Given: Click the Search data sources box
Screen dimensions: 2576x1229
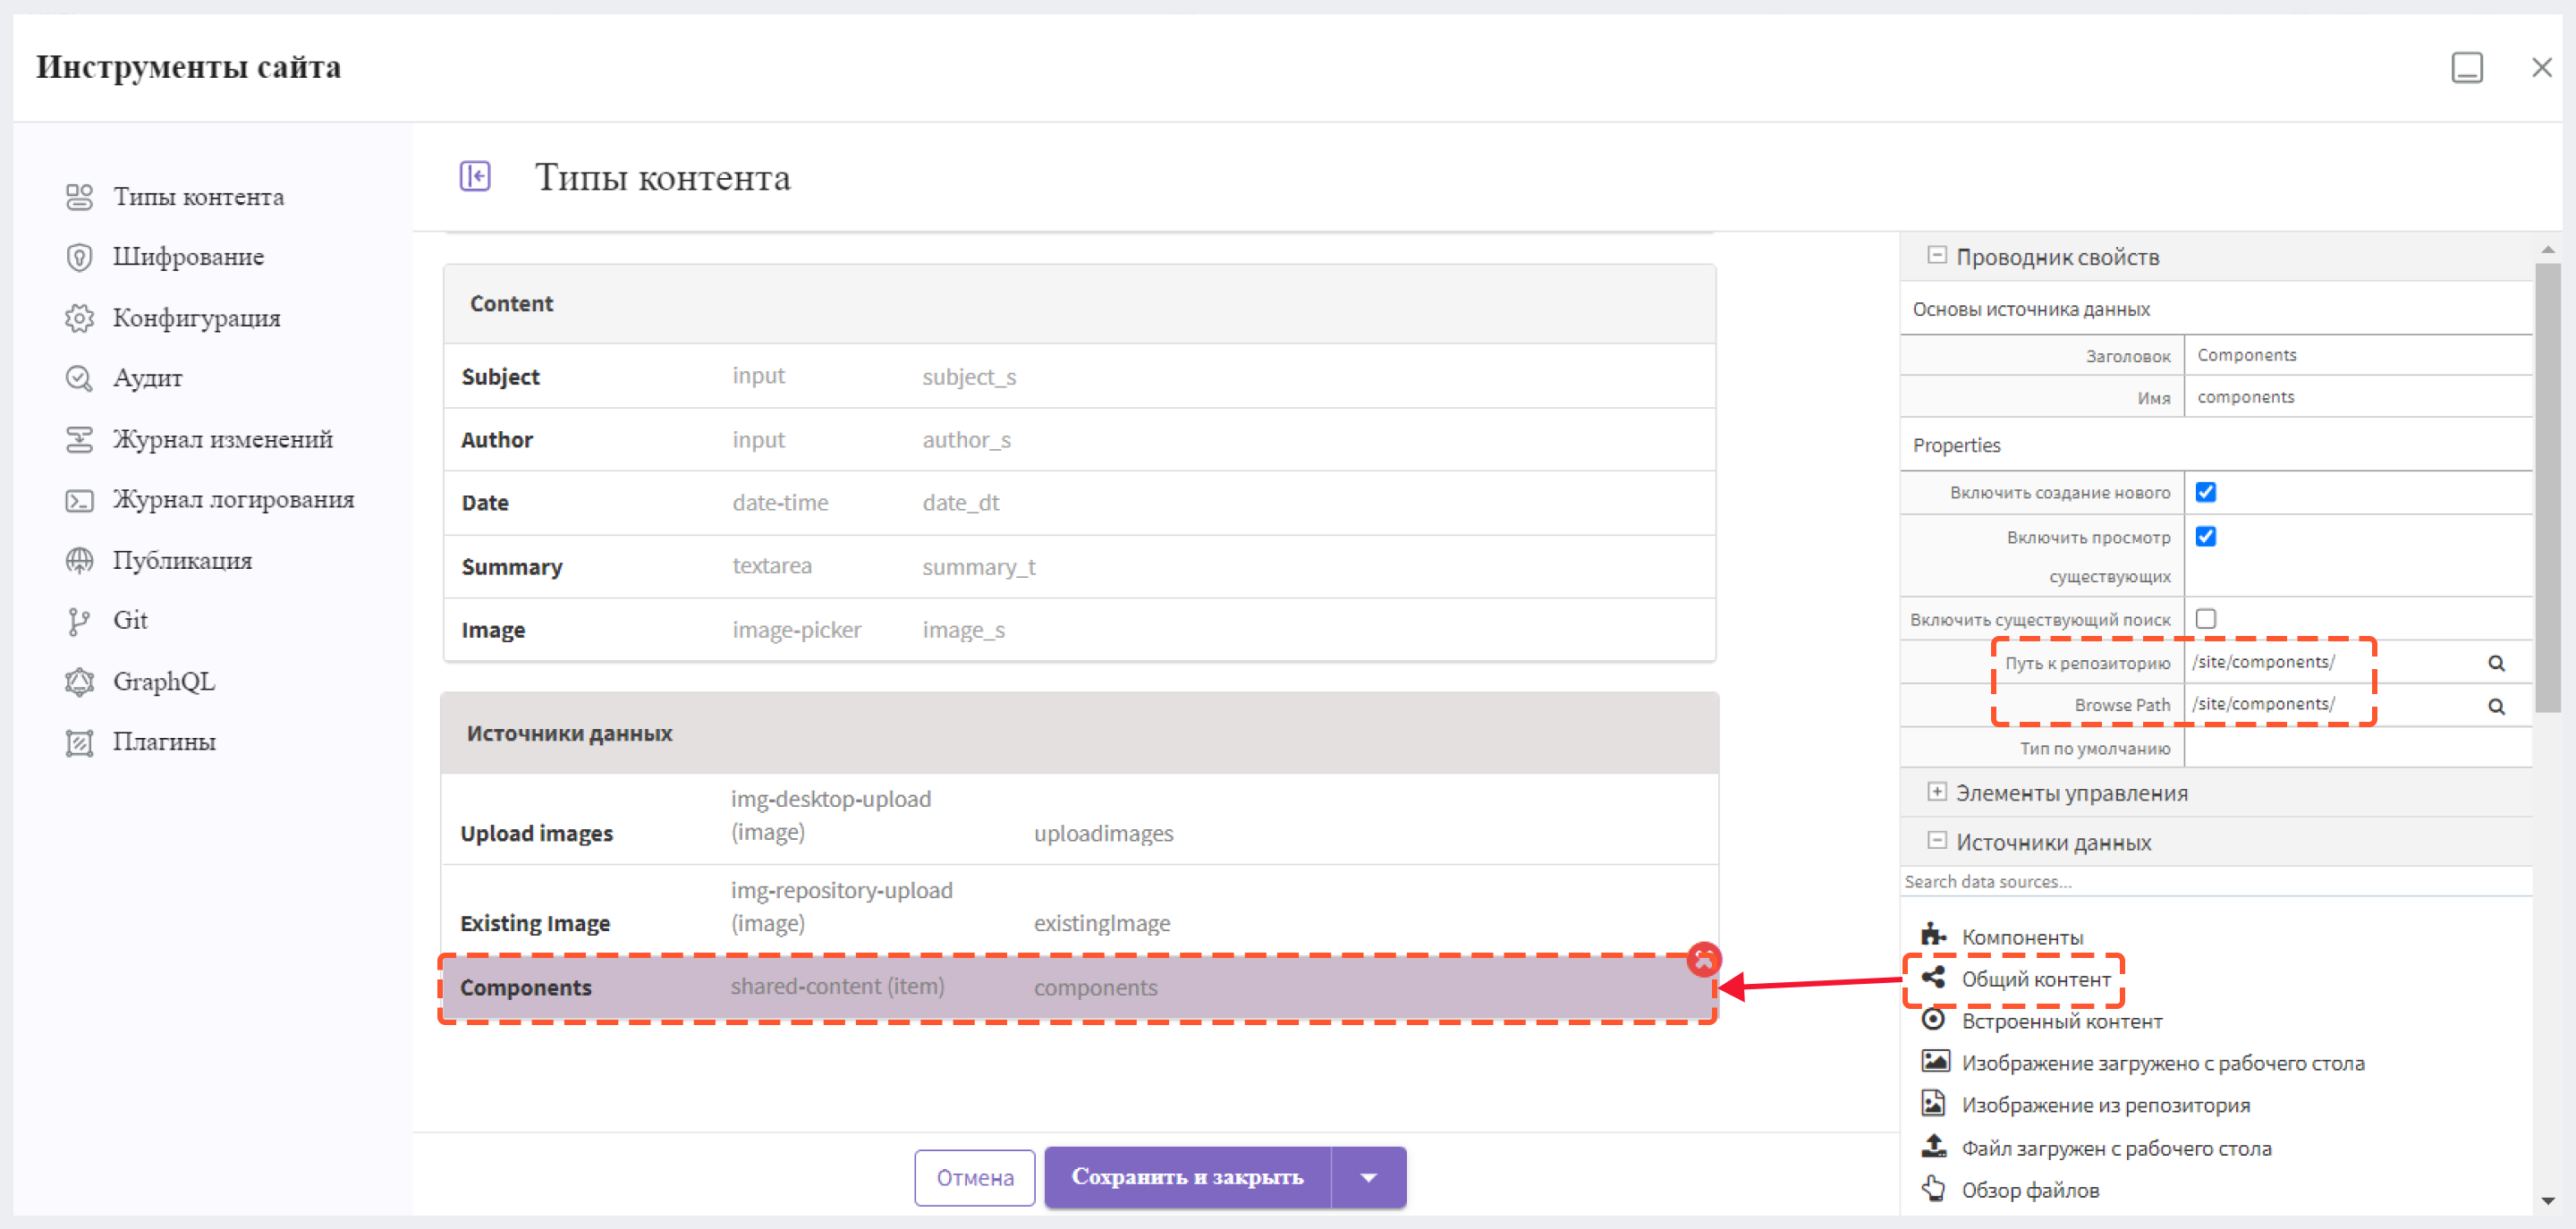Looking at the screenshot, I should click(x=2216, y=881).
